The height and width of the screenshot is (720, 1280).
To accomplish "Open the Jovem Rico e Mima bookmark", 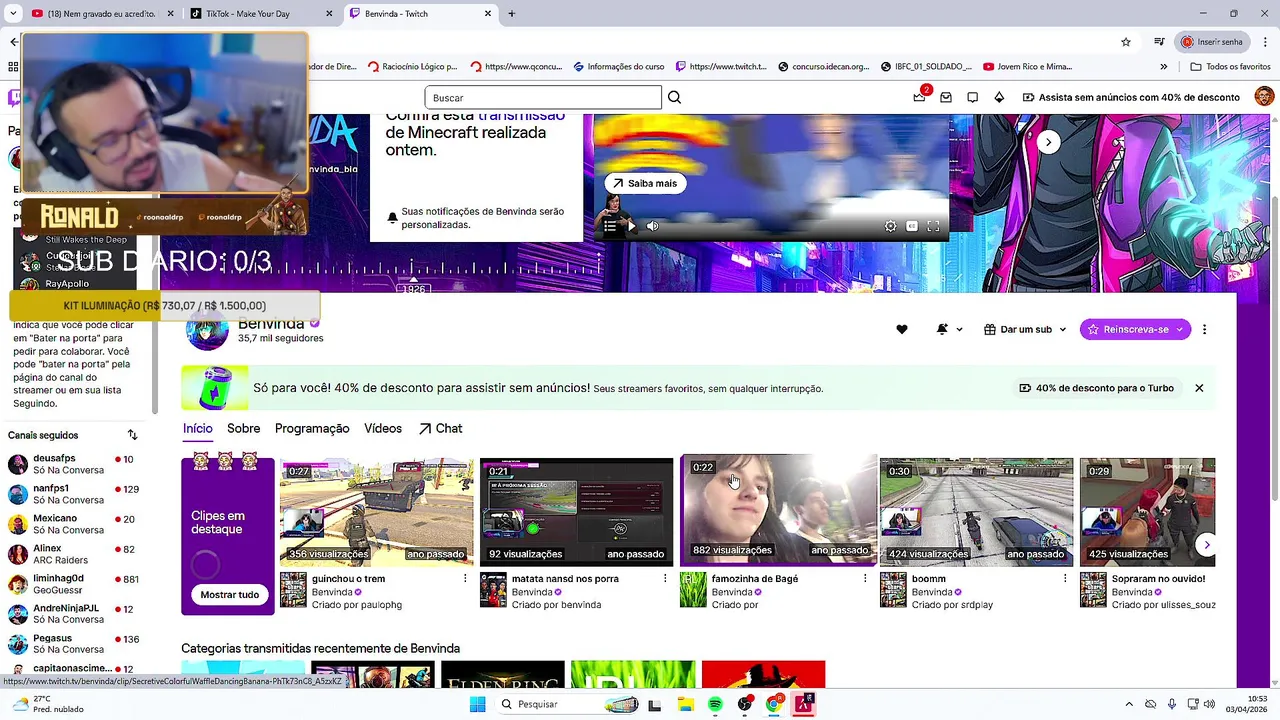I will [1028, 67].
